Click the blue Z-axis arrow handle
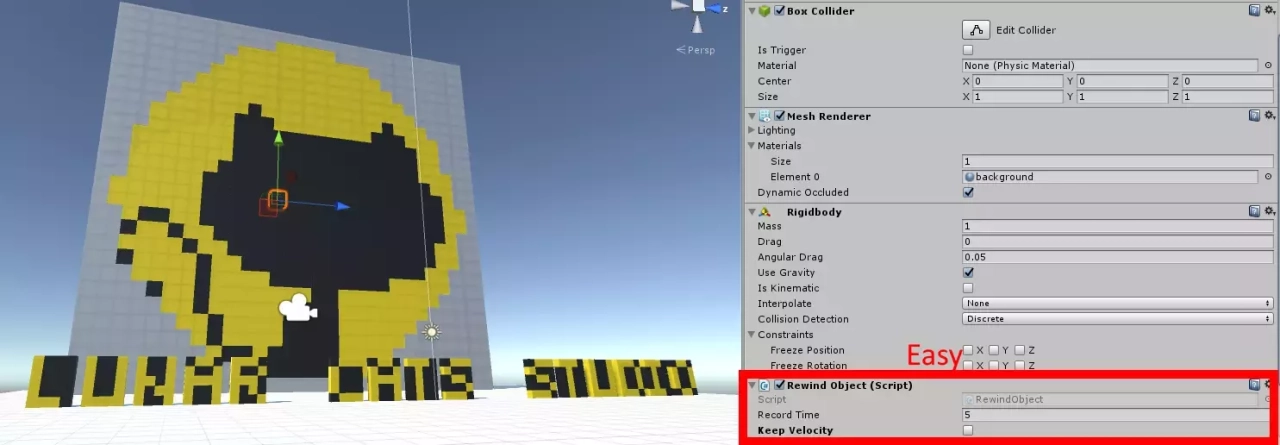Screen dimensions: 1280x445 click(341, 206)
